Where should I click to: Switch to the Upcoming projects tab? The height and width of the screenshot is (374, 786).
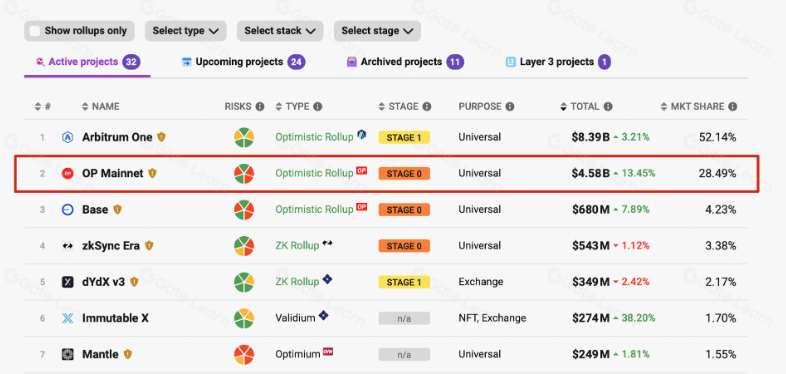point(244,62)
